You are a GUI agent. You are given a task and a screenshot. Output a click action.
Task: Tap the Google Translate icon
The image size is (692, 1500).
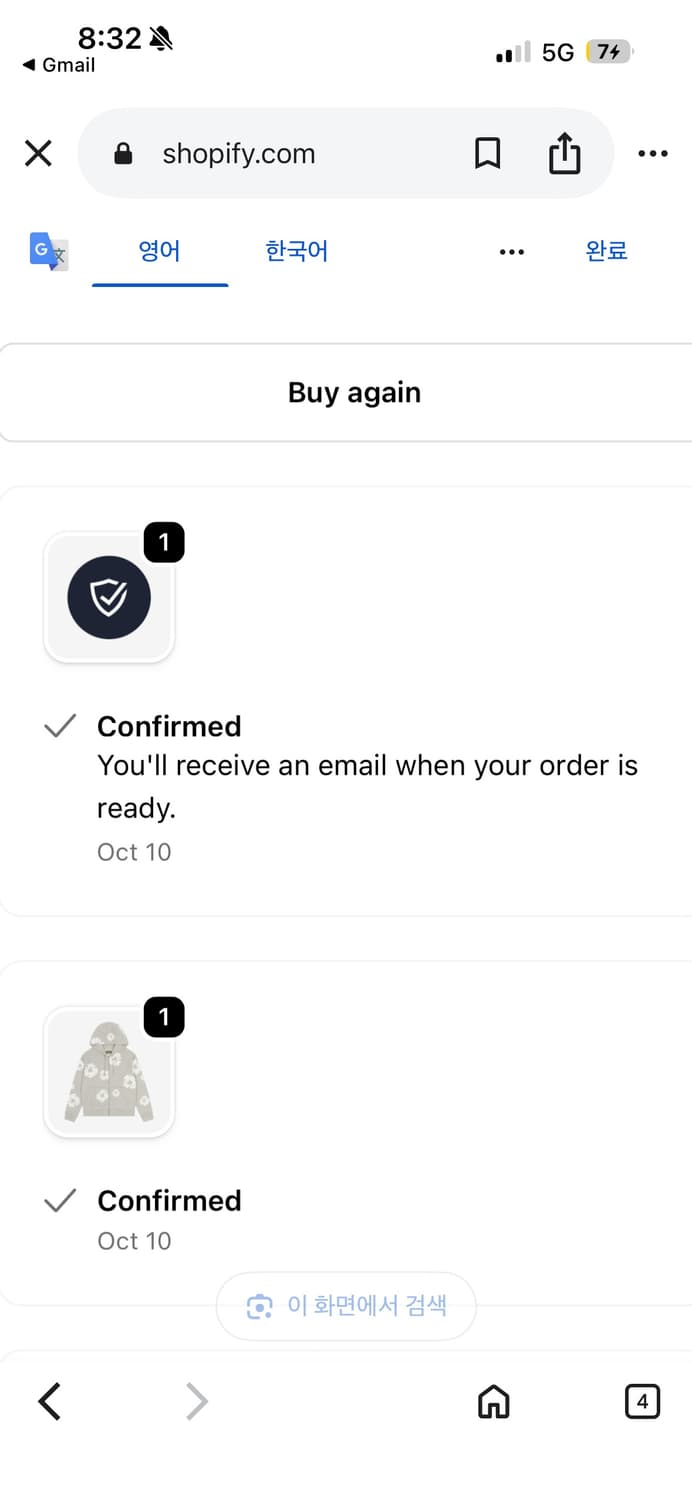(x=48, y=251)
